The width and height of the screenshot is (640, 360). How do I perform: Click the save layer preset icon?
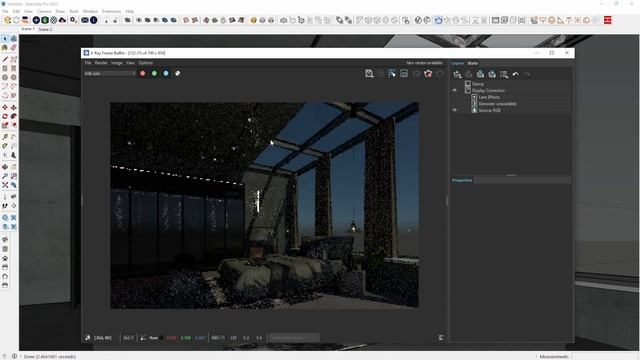pos(480,74)
